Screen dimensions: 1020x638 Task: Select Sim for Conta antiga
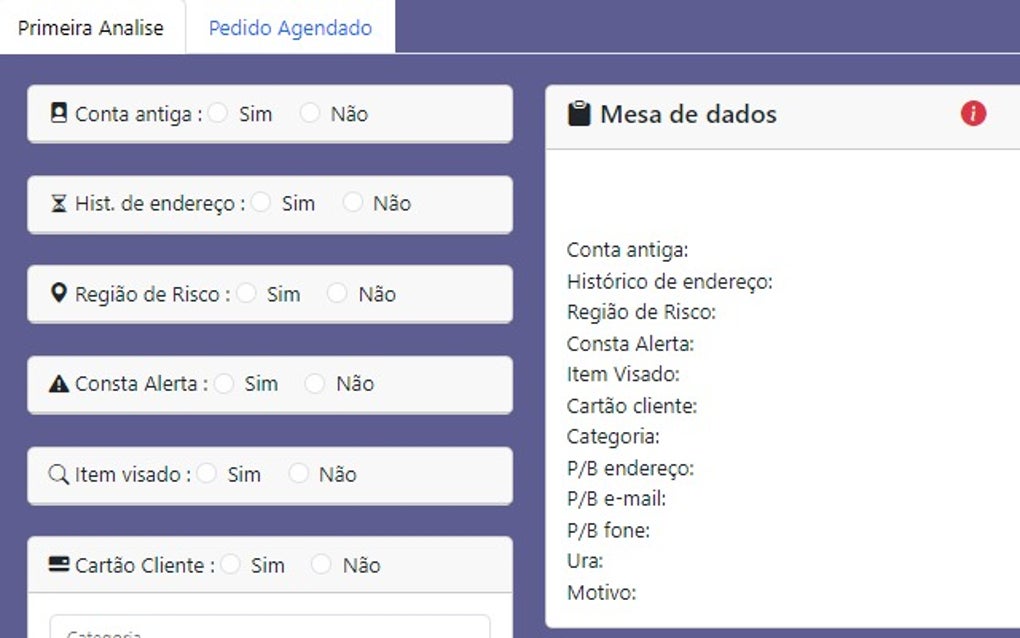point(218,113)
